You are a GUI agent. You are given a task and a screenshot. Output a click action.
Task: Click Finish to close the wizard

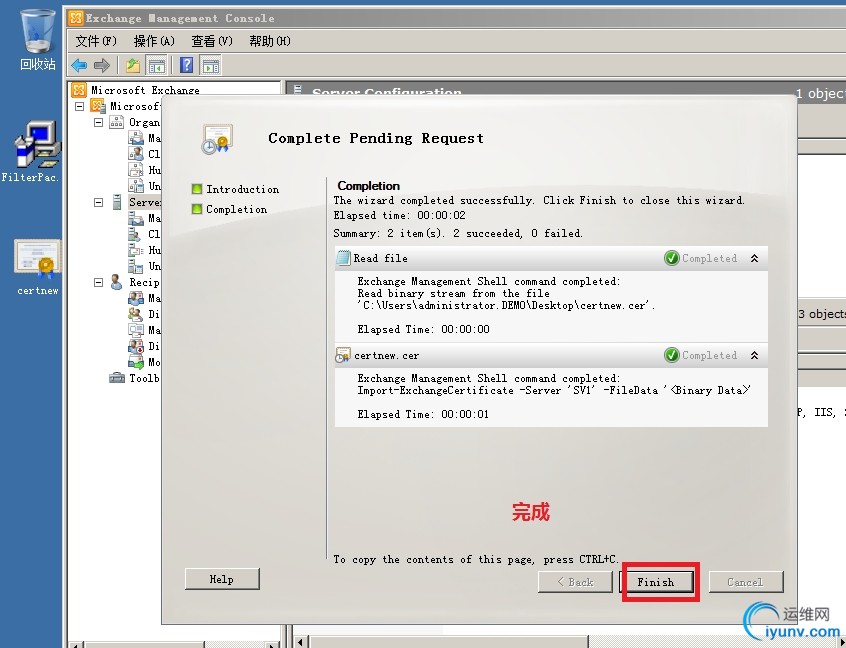(656, 582)
